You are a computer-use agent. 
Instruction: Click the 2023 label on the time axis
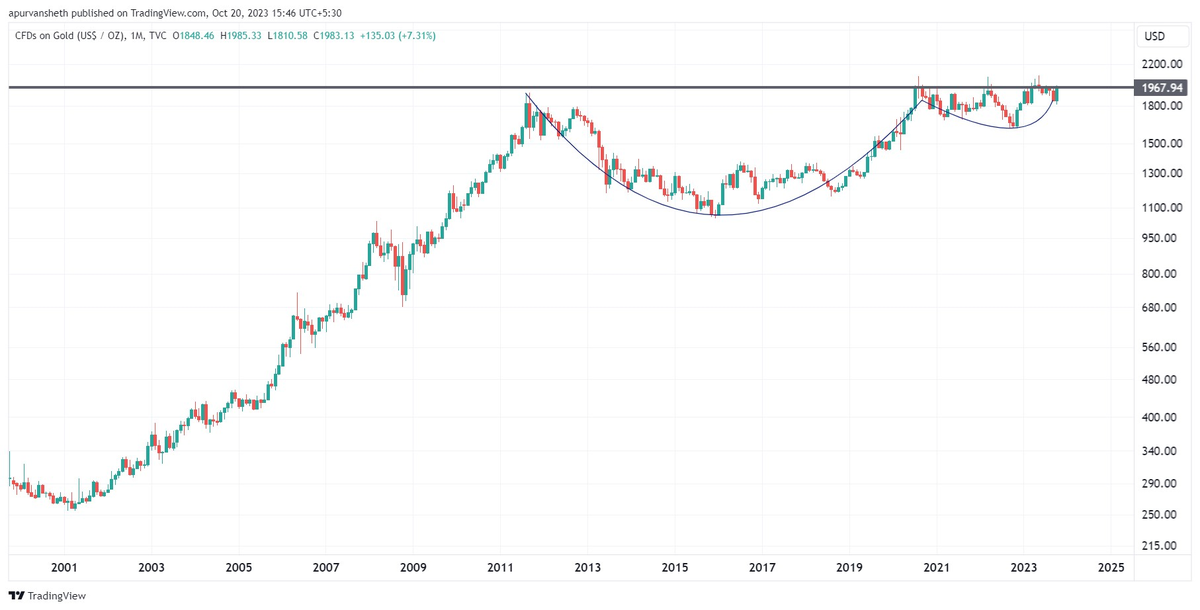point(1023,568)
